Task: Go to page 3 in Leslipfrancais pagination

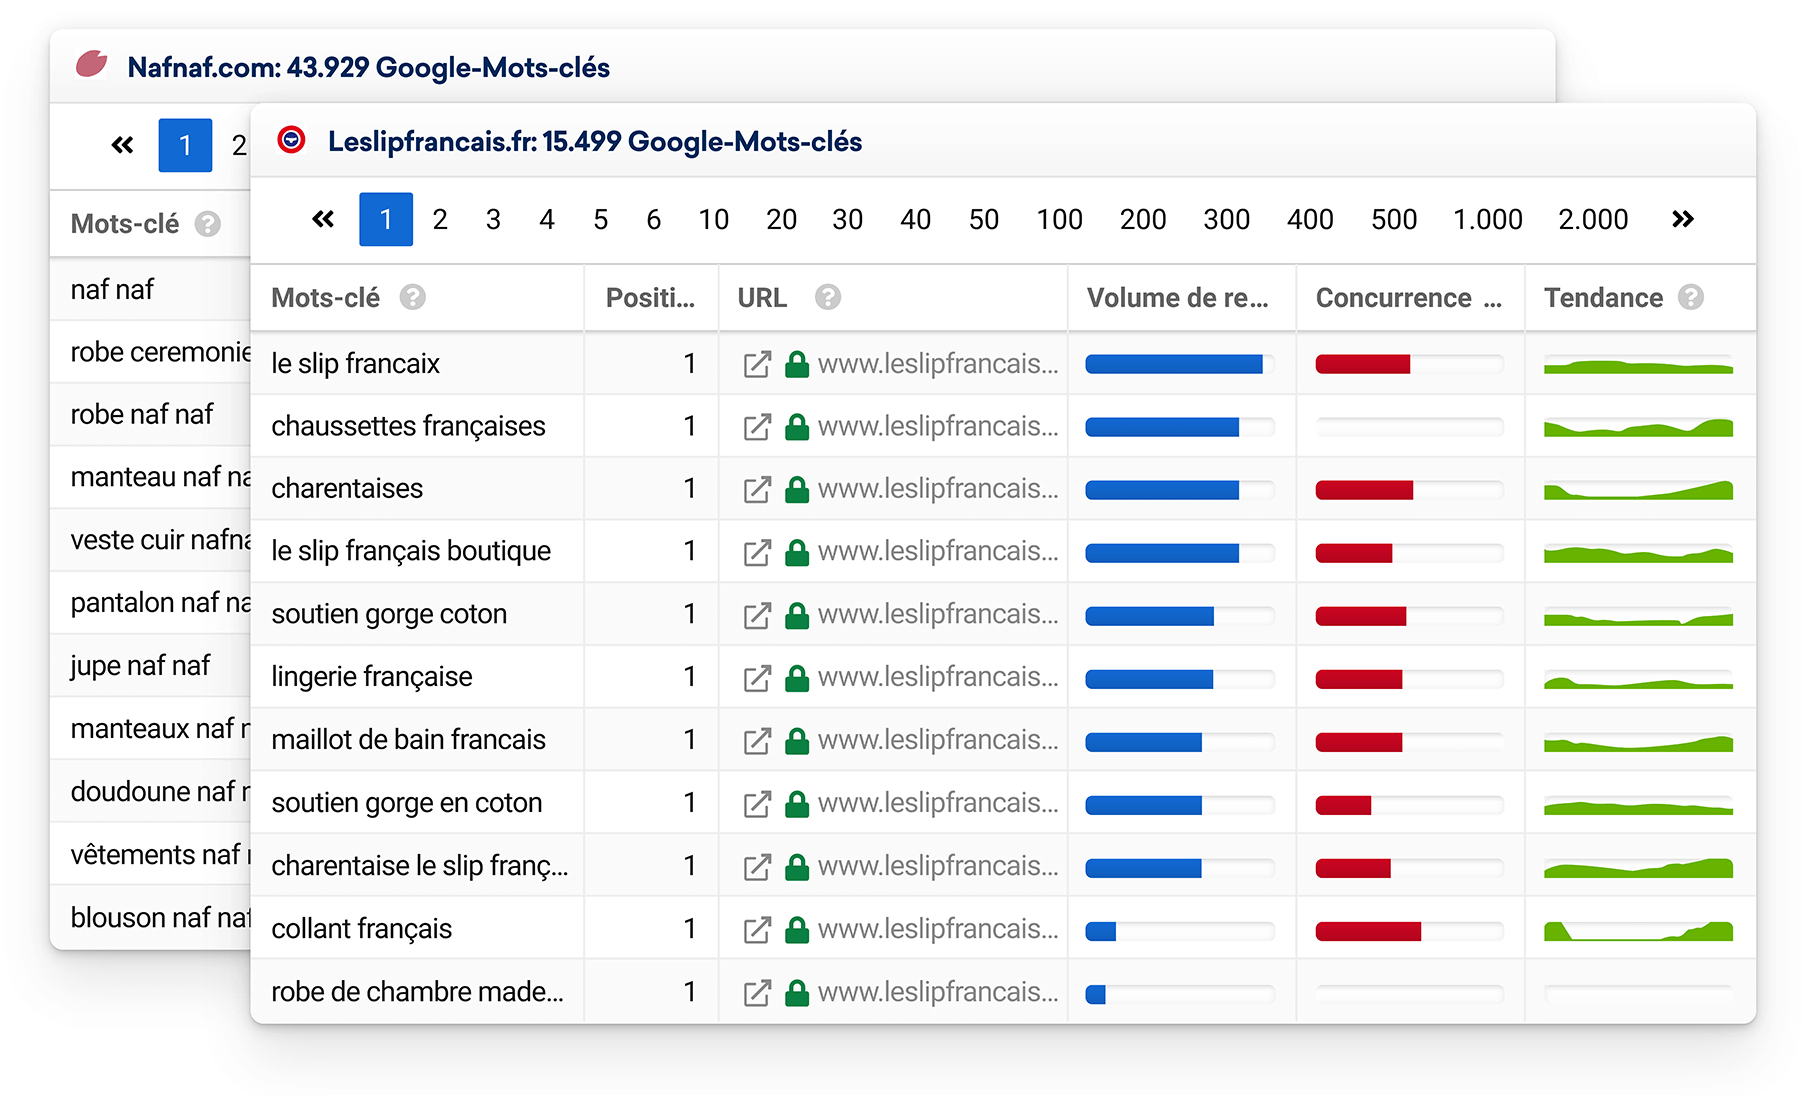Action: point(493,219)
